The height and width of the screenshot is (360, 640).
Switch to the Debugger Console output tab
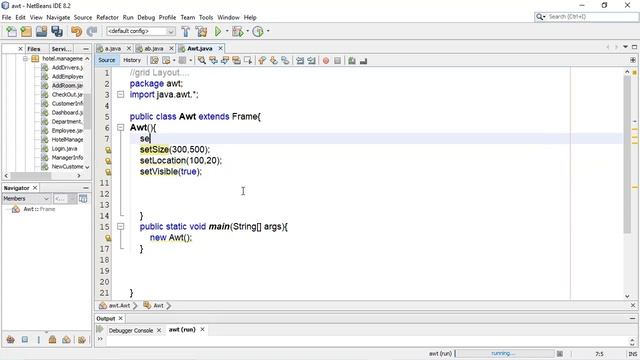pos(131,330)
